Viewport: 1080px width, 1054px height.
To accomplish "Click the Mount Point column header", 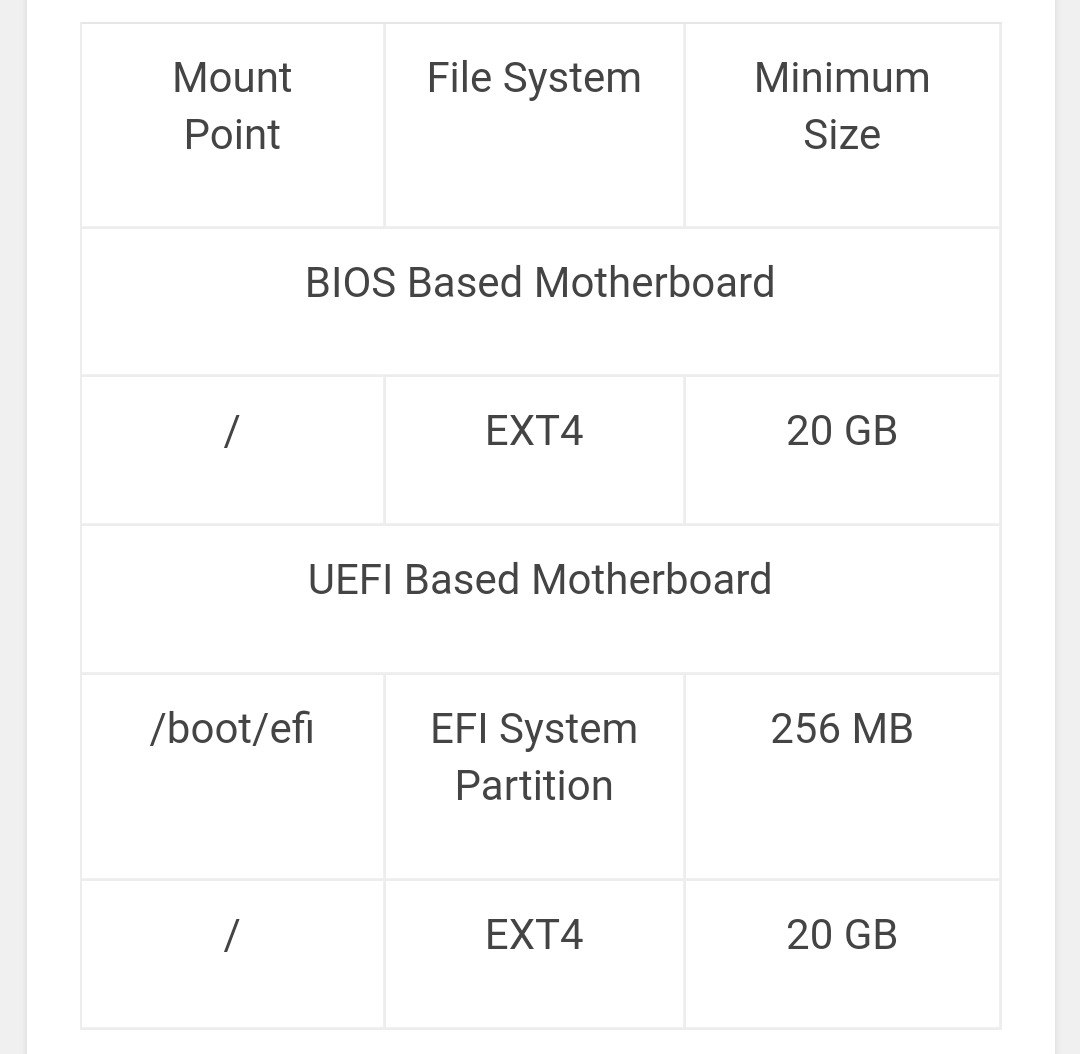I will coord(232,106).
